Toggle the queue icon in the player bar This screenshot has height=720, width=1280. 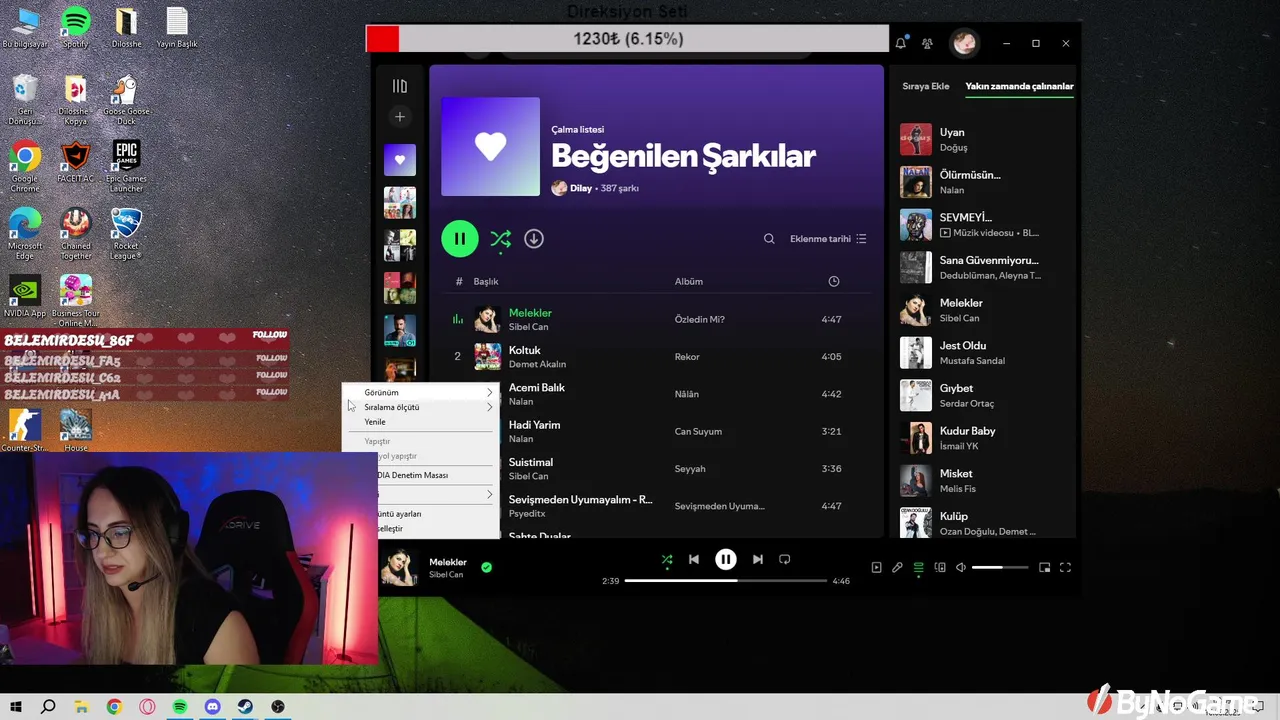point(918,568)
